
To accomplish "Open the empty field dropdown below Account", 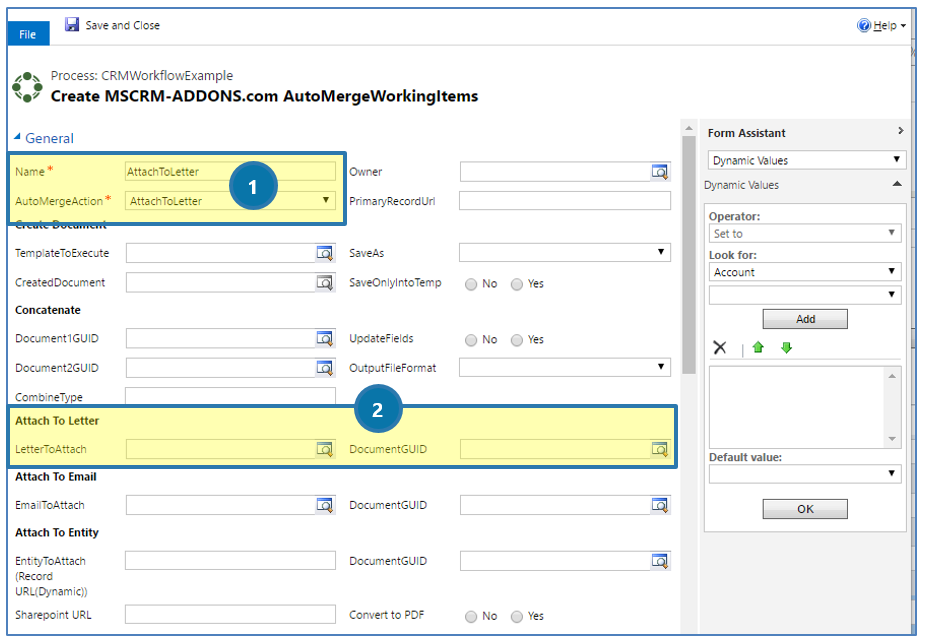I will 805,295.
